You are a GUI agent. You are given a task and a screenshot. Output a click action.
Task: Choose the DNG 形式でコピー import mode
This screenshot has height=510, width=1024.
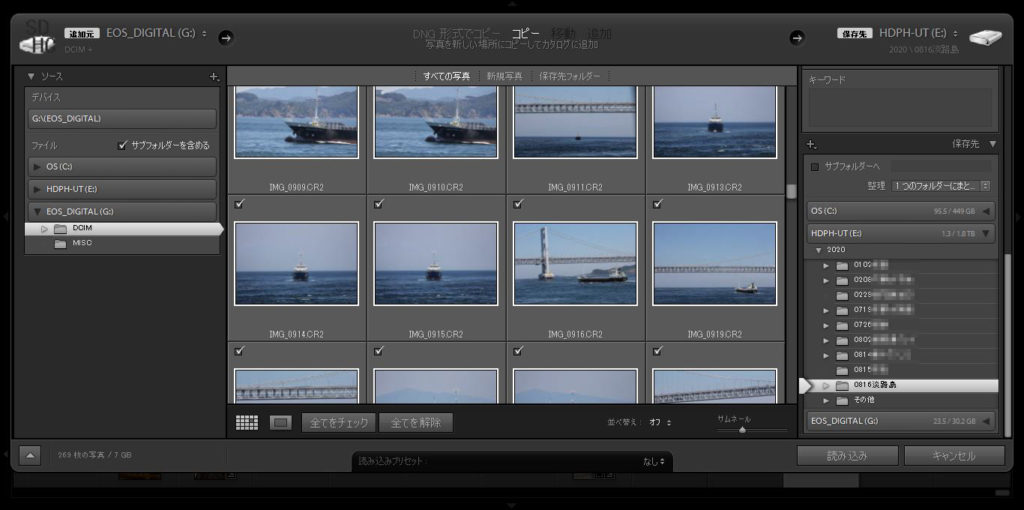(458, 33)
